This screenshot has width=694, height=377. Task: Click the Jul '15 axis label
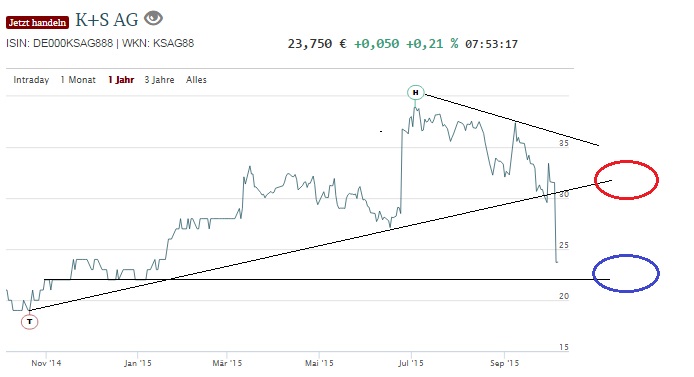pyautogui.click(x=411, y=363)
